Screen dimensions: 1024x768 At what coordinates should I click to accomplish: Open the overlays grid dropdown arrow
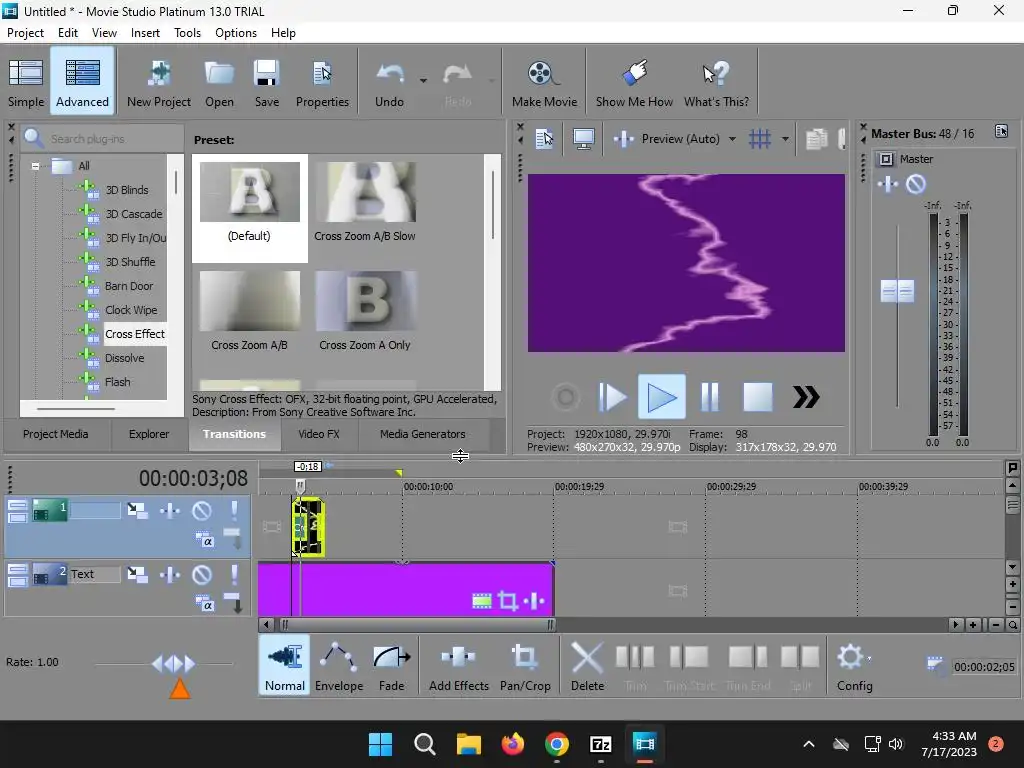coord(785,138)
